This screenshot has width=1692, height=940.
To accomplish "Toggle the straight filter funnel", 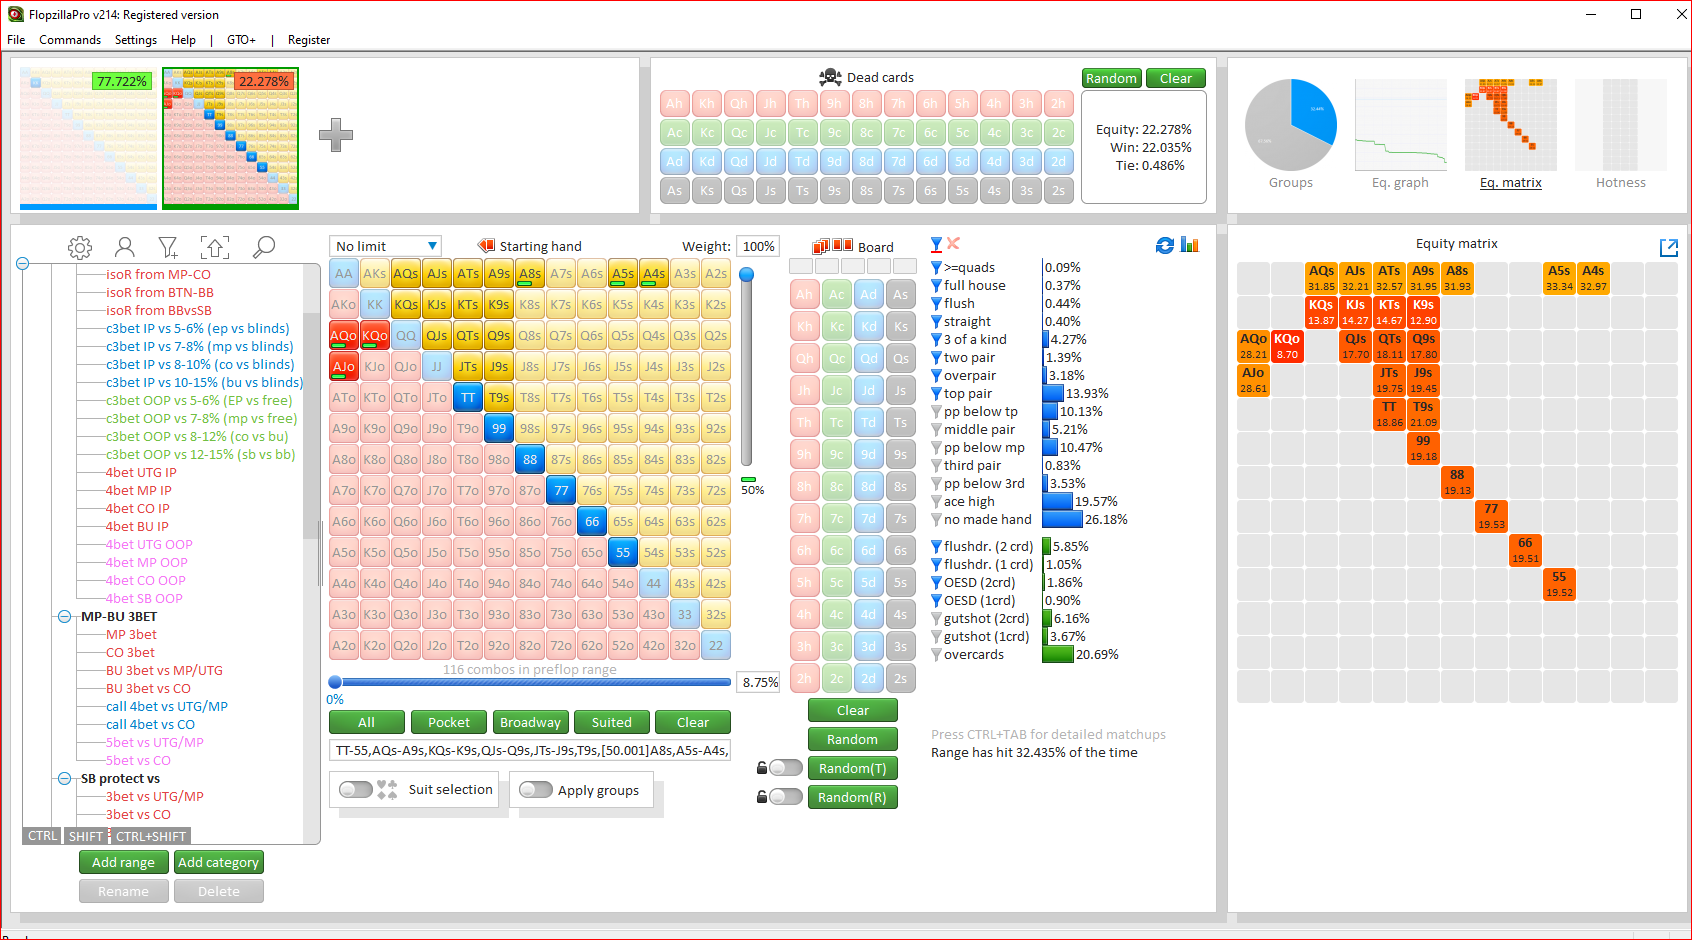I will pos(936,322).
